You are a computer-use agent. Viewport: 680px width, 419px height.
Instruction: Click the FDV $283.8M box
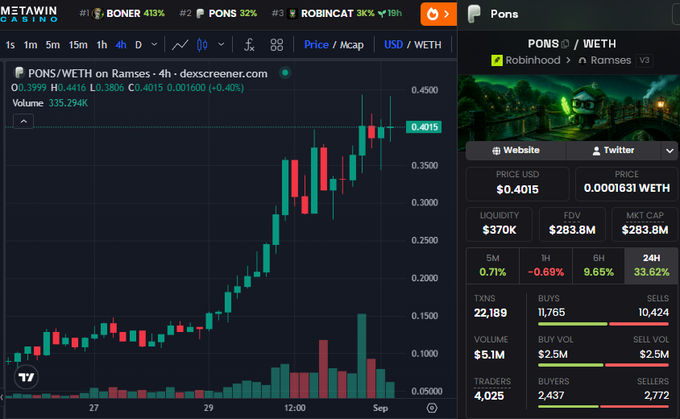pyautogui.click(x=572, y=224)
